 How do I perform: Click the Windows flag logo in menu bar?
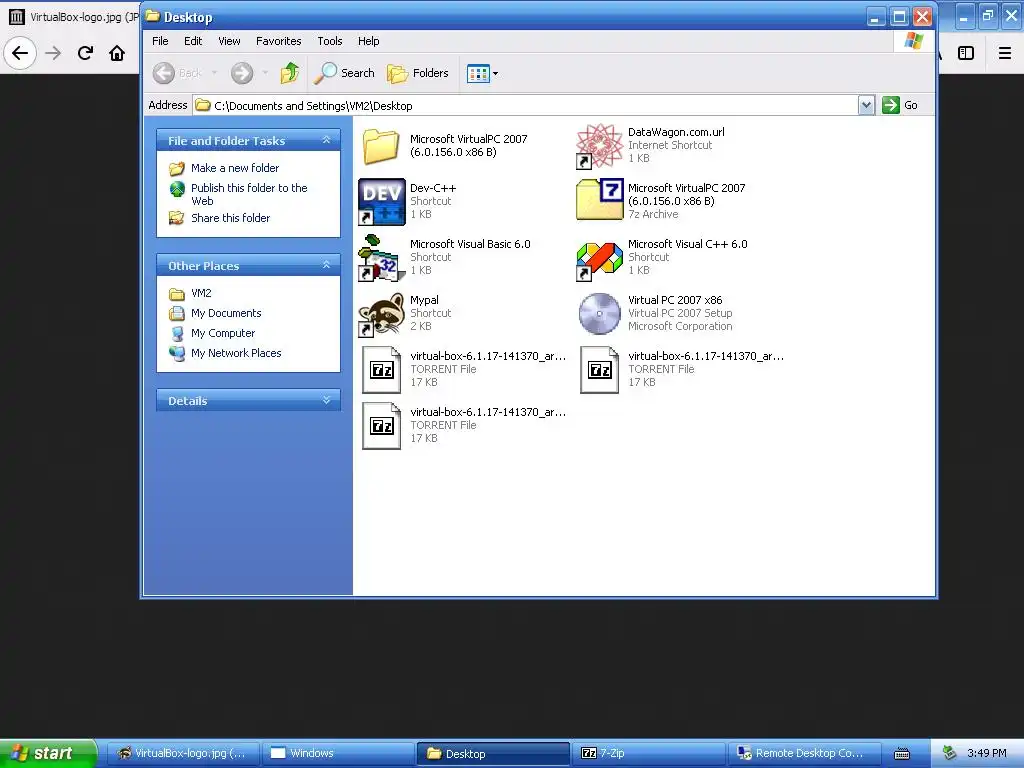click(x=914, y=41)
